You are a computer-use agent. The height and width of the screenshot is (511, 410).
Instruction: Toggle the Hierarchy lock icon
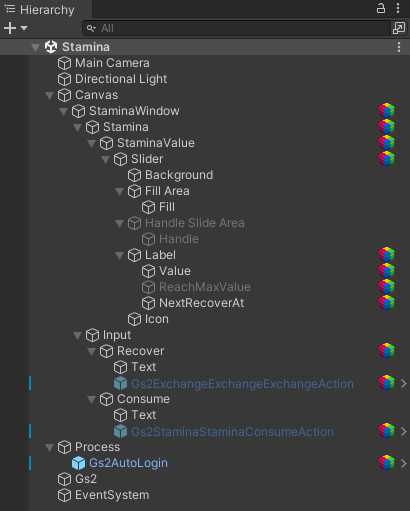click(x=381, y=8)
